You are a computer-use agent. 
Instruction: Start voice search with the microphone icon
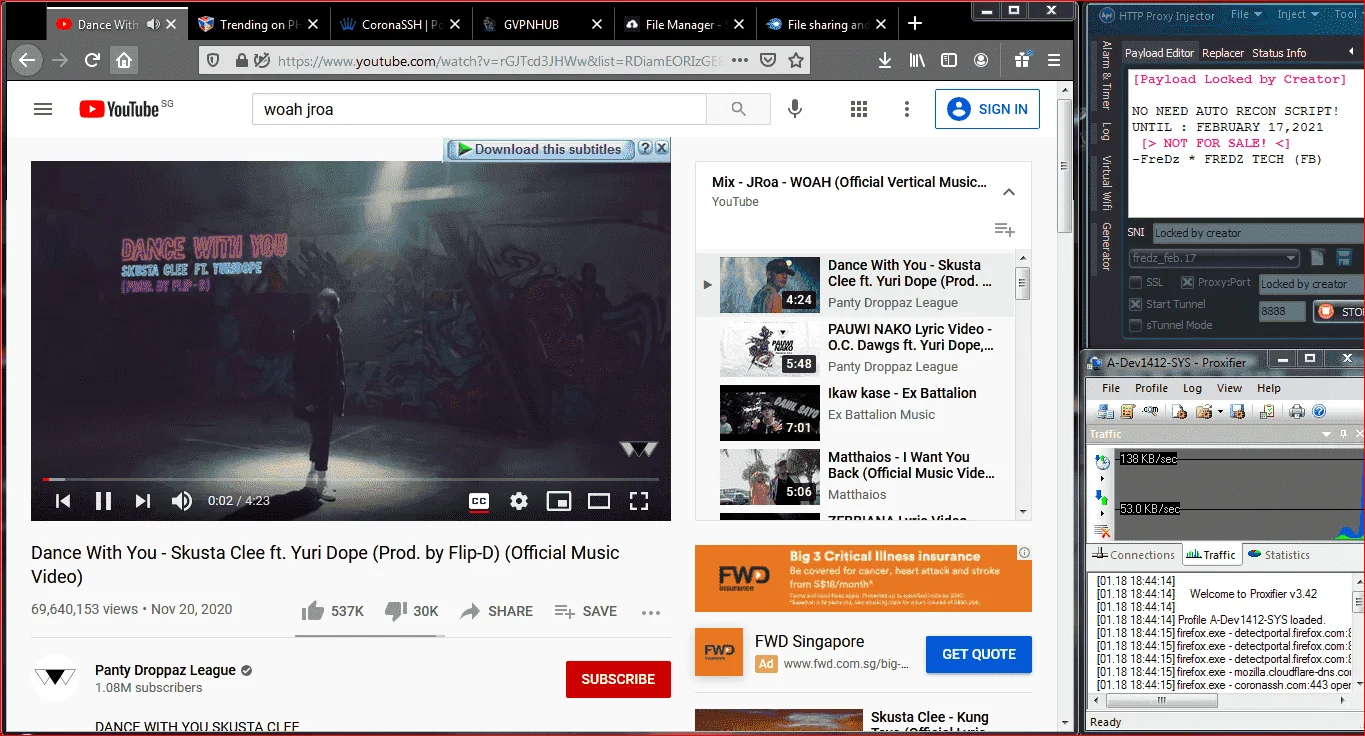click(x=795, y=109)
